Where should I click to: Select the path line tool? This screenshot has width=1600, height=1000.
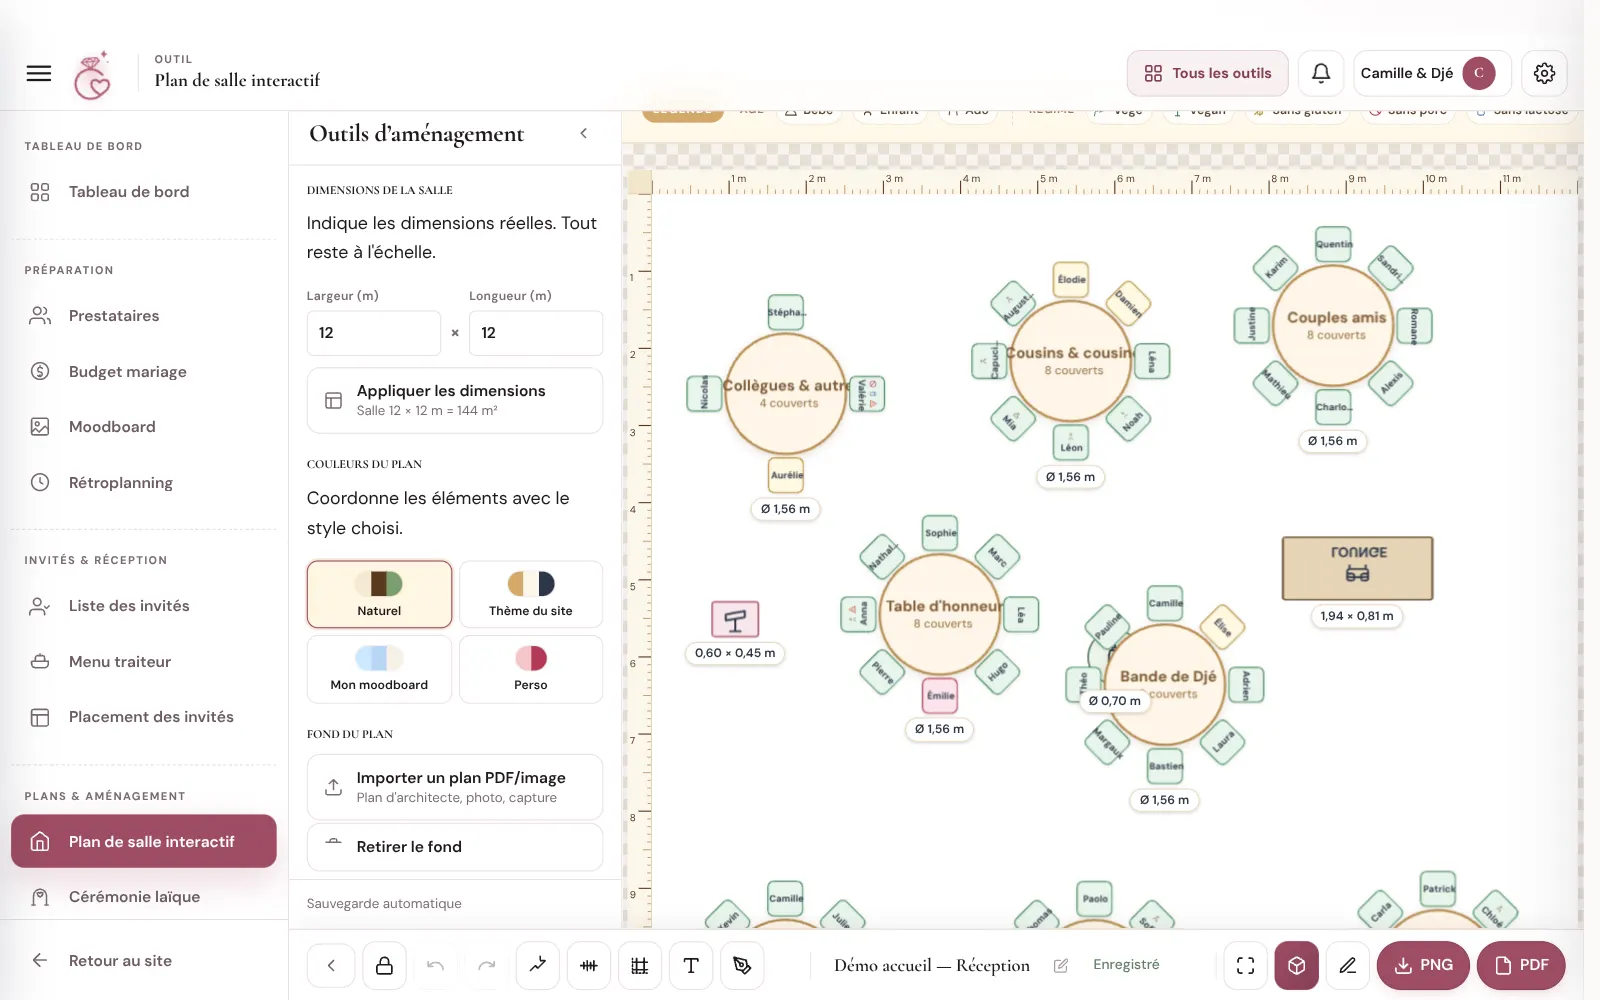click(x=538, y=965)
